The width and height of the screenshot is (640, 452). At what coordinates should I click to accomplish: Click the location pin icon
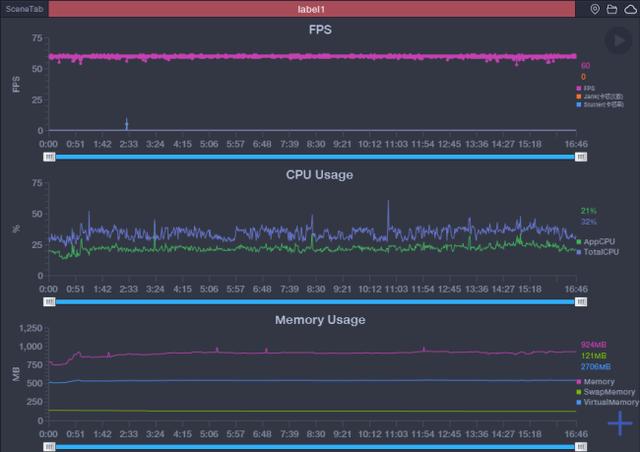595,9
